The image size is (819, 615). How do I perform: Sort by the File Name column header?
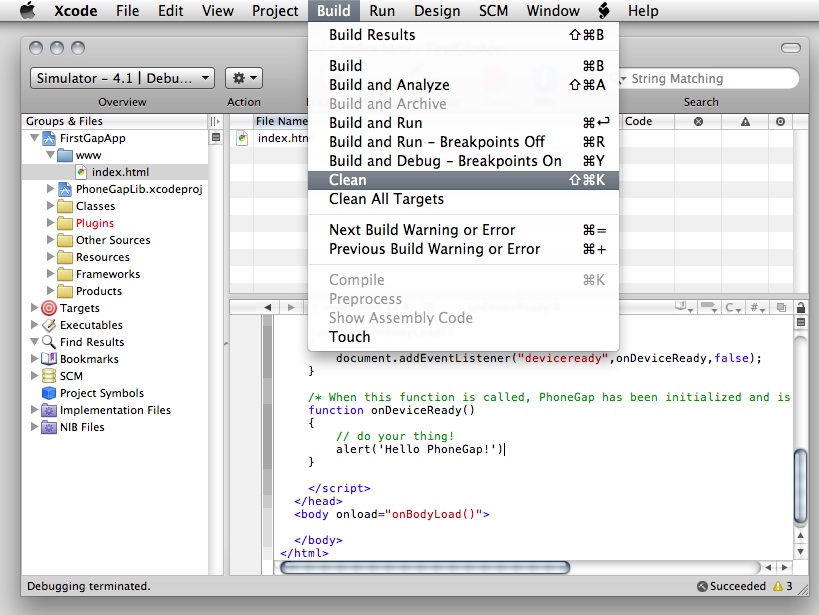[x=281, y=121]
